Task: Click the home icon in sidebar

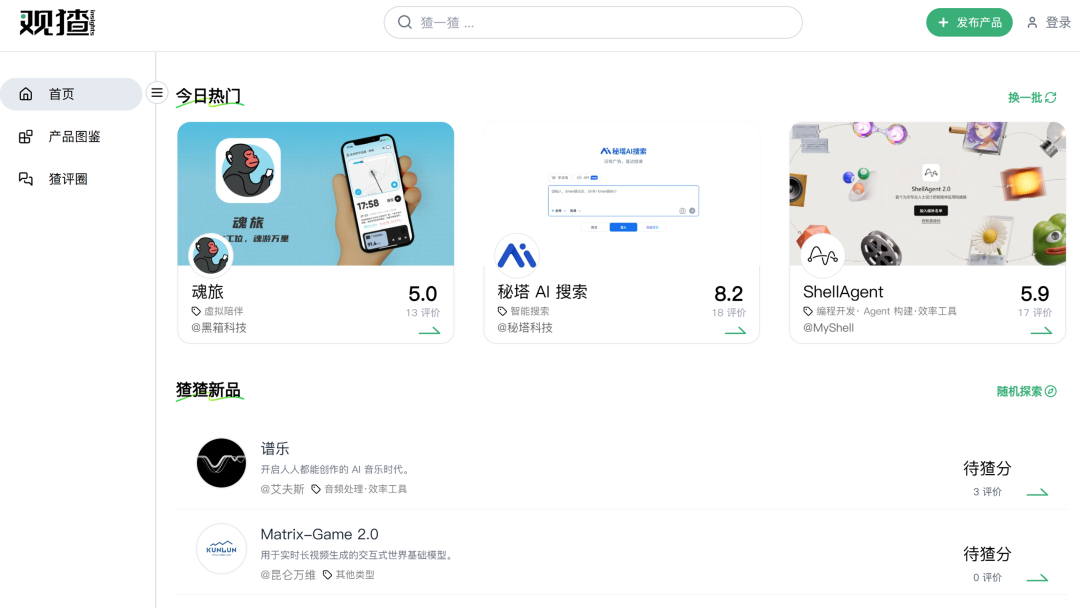Action: 25,94
